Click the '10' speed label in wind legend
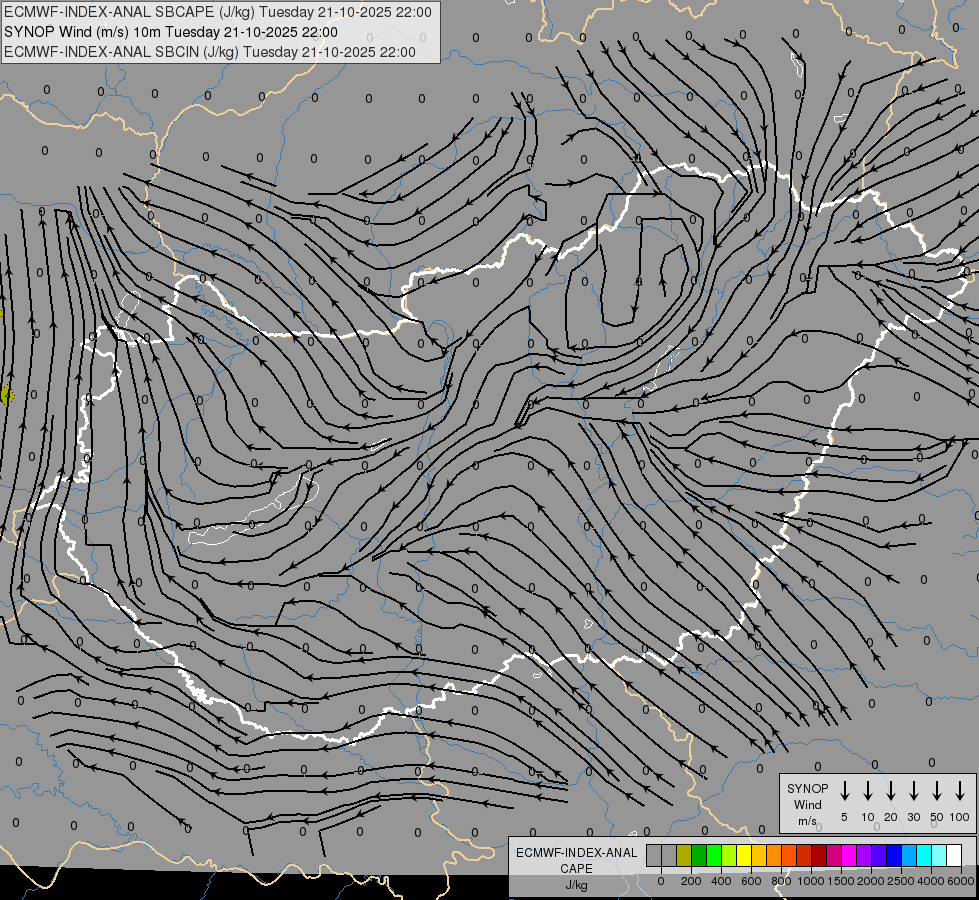Image resolution: width=979 pixels, height=900 pixels. point(867,817)
